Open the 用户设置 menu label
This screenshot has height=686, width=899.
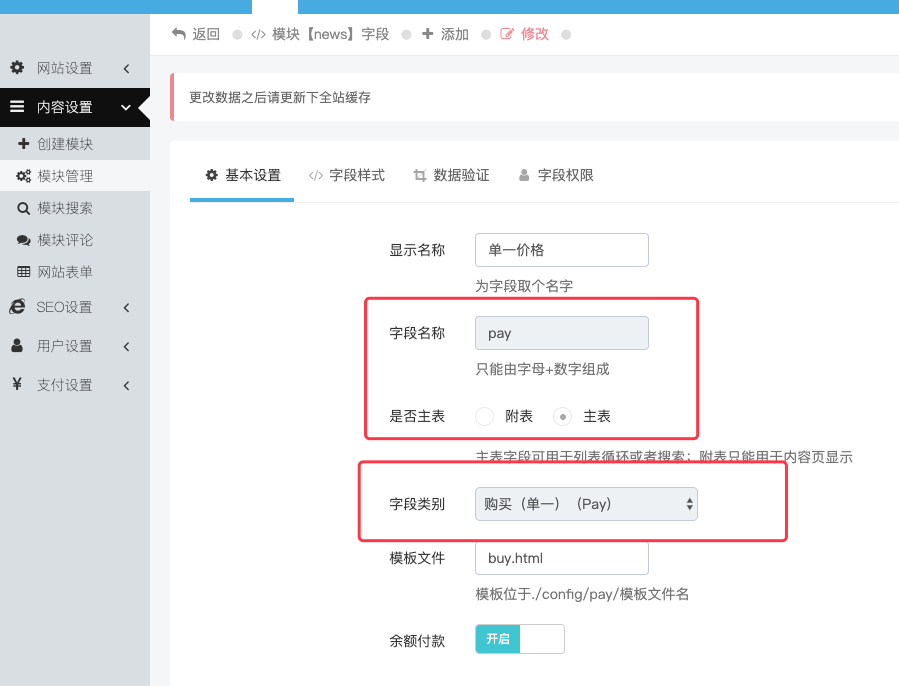65,346
